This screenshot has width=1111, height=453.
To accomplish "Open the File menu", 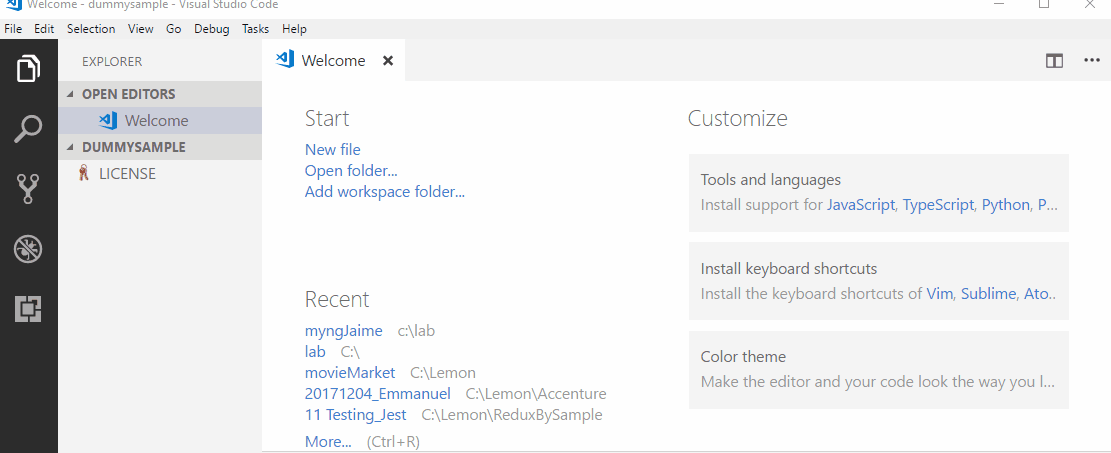I will (14, 29).
